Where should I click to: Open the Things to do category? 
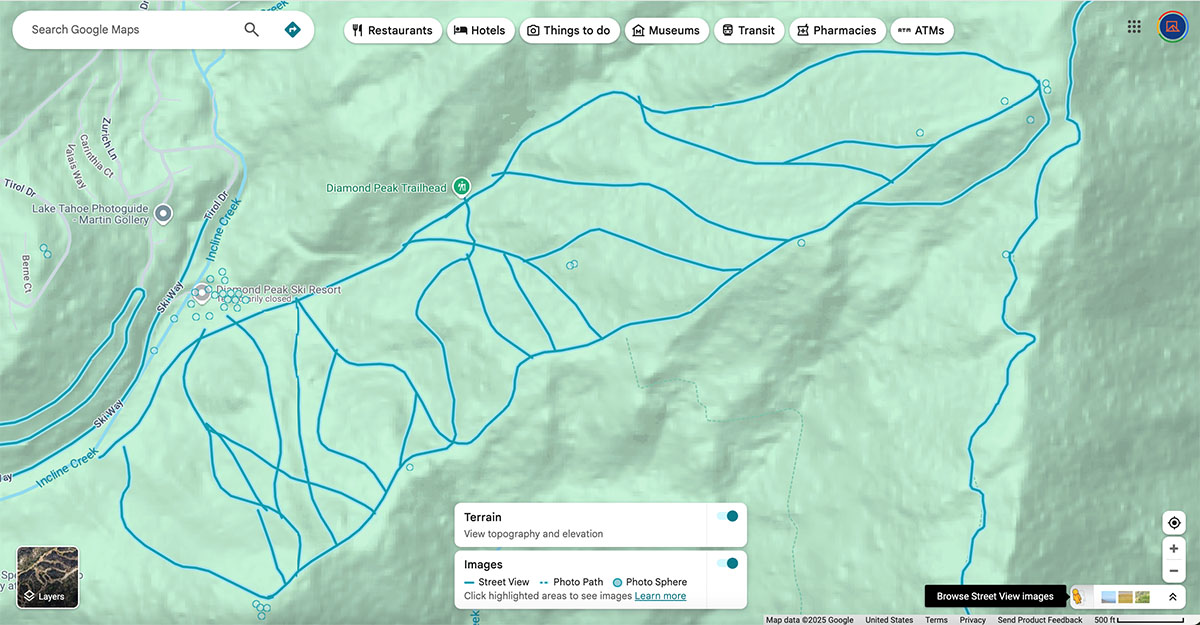pos(569,30)
